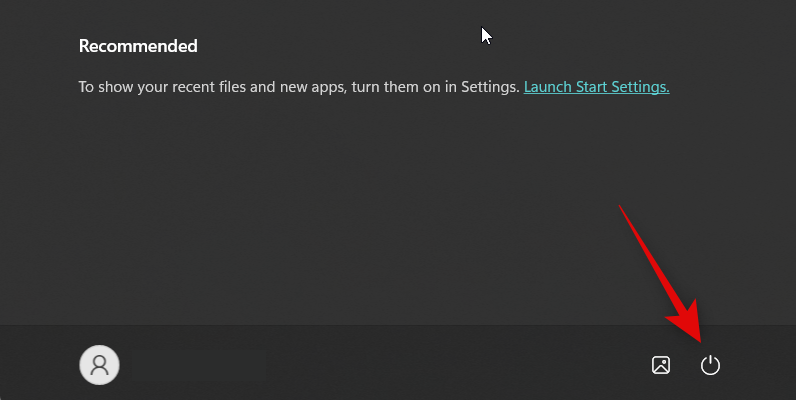Screen dimensions: 796x400
Task: Click the empty Start footer bar middle
Action: point(400,365)
